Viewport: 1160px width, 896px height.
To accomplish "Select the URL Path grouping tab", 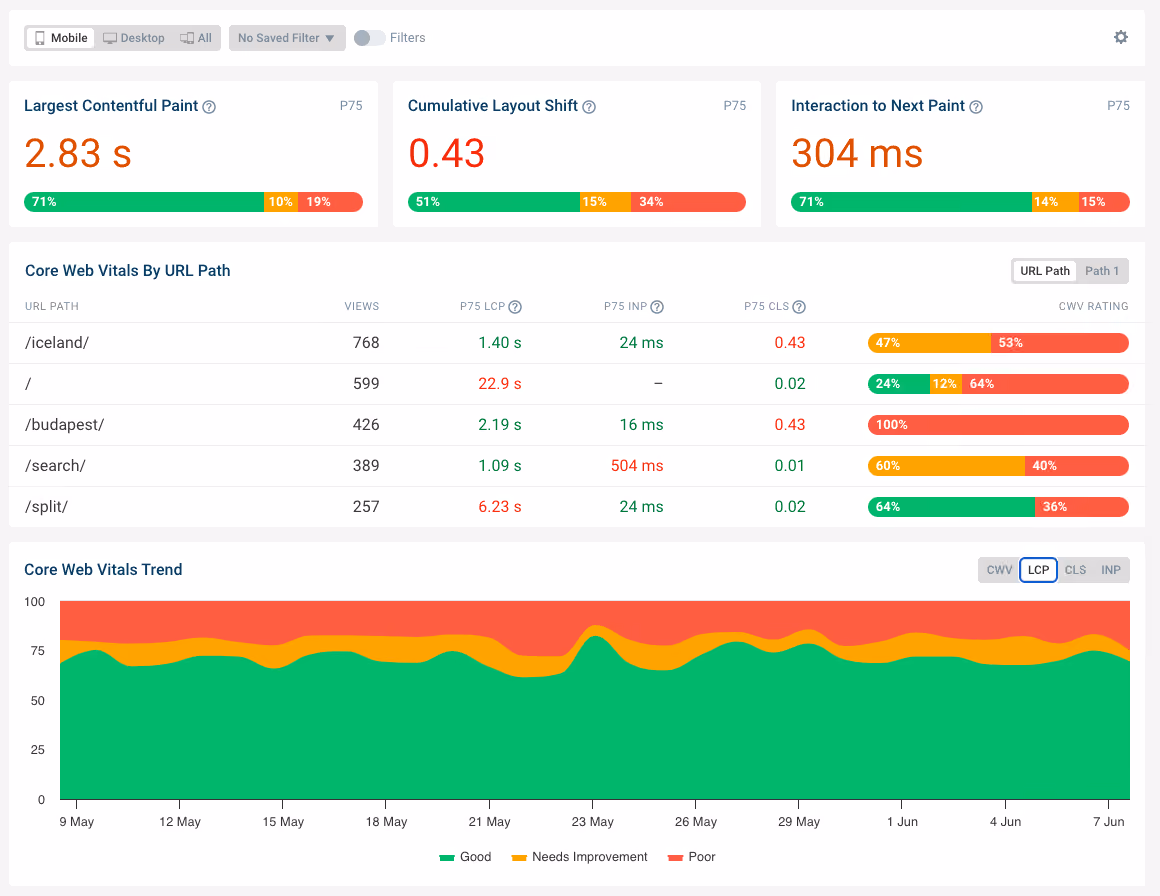I will (1045, 271).
